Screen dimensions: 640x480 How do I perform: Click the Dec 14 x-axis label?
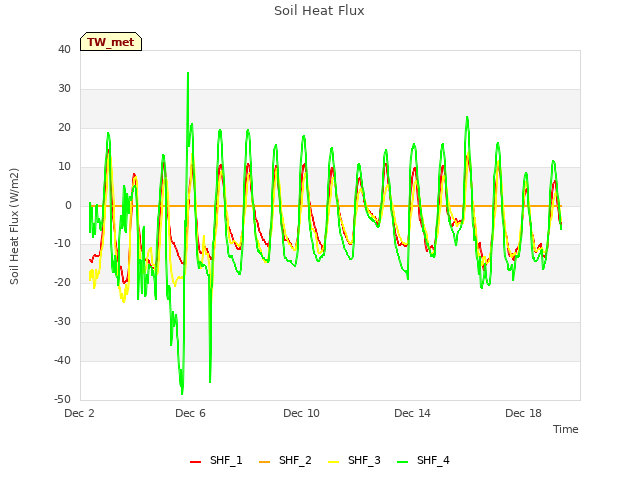click(x=412, y=413)
